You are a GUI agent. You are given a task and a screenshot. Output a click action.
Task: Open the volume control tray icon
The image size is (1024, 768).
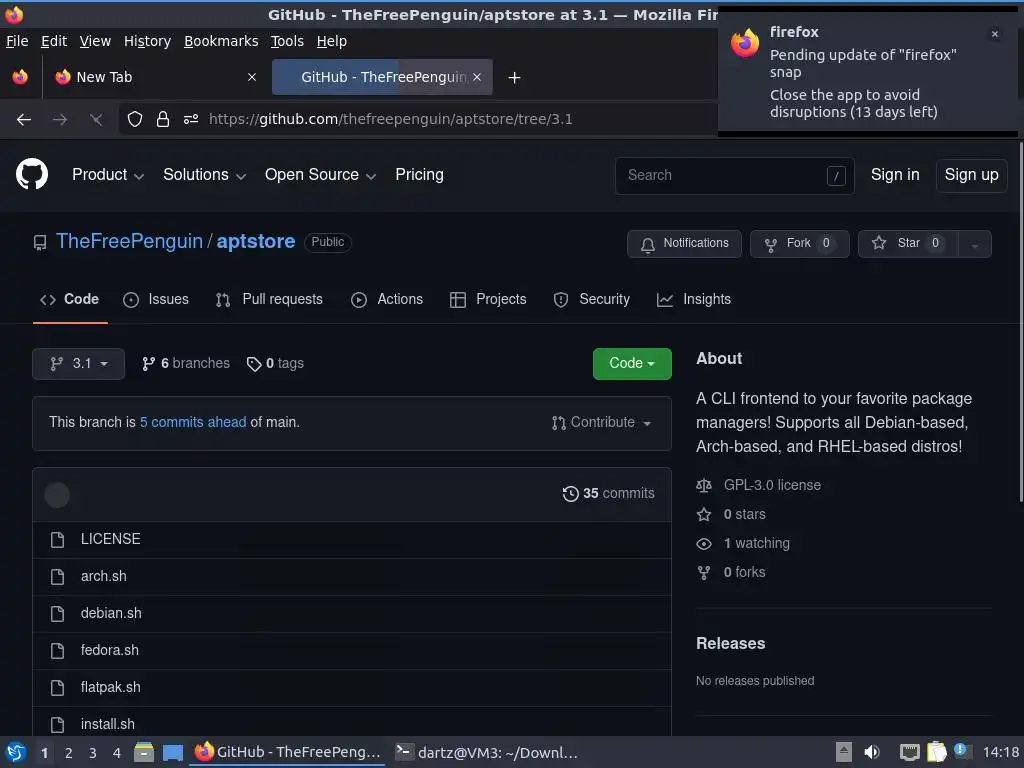(872, 752)
